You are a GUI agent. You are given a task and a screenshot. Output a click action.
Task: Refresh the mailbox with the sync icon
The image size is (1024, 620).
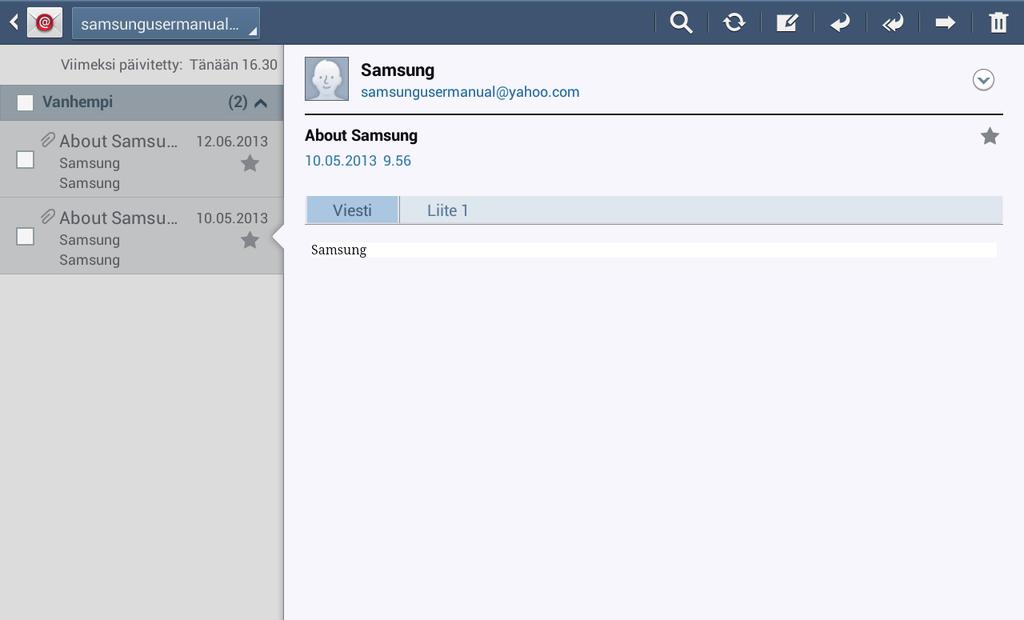[x=734, y=23]
